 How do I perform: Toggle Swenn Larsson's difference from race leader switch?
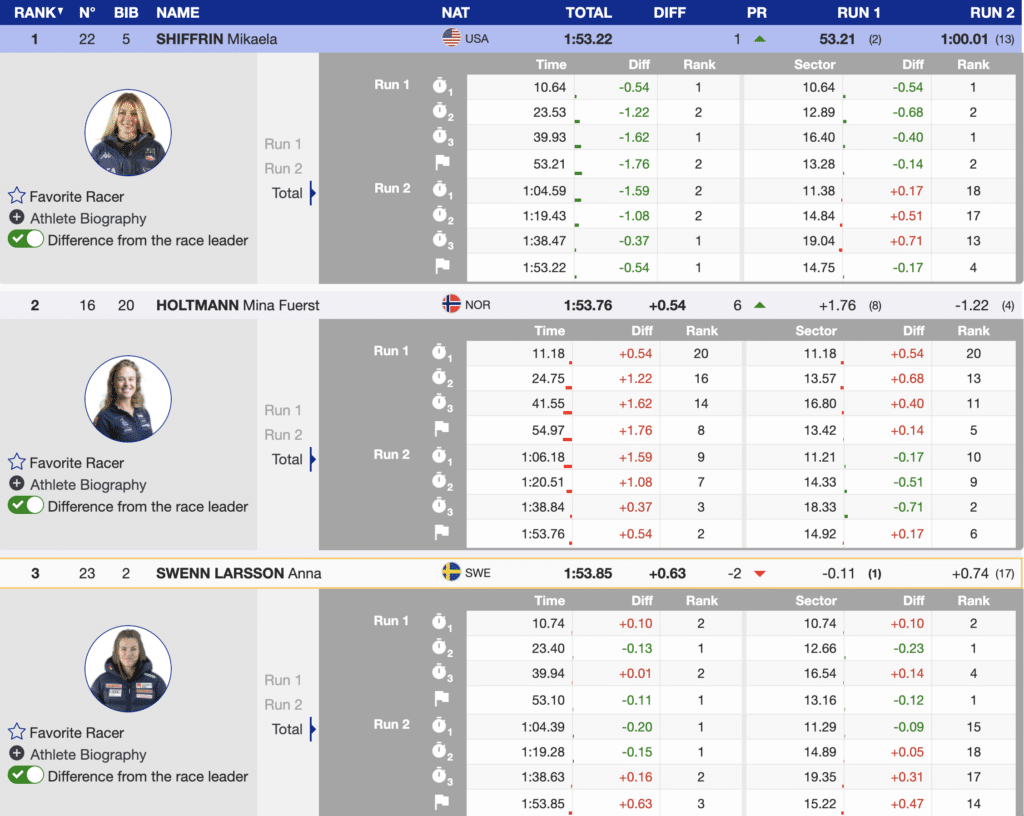[26, 775]
